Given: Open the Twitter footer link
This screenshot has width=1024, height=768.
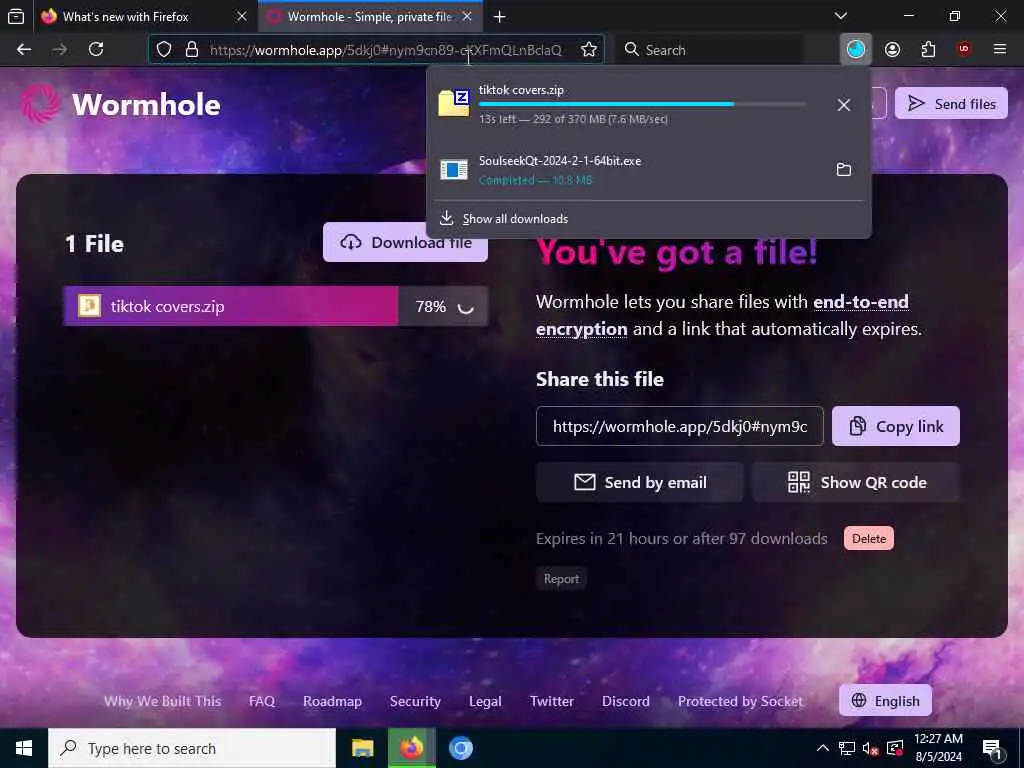Looking at the screenshot, I should pyautogui.click(x=552, y=701).
